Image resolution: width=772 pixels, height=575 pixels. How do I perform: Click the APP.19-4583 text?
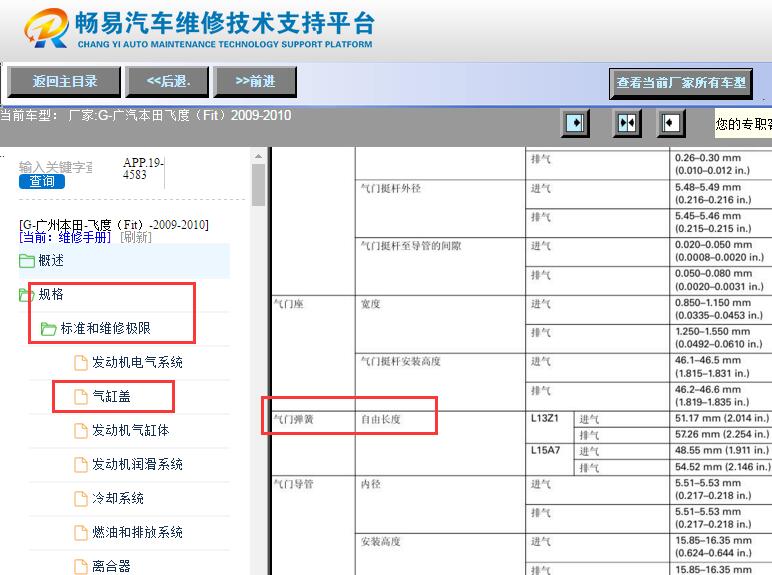click(x=143, y=168)
